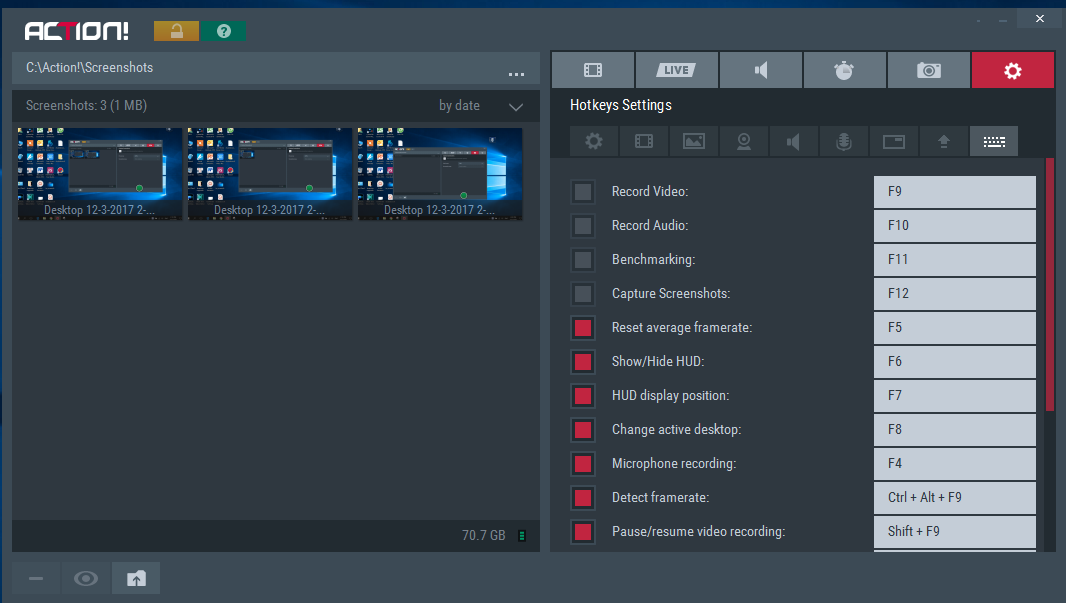1066x603 pixels.
Task: Open the audio recording speaker tab
Action: click(761, 70)
